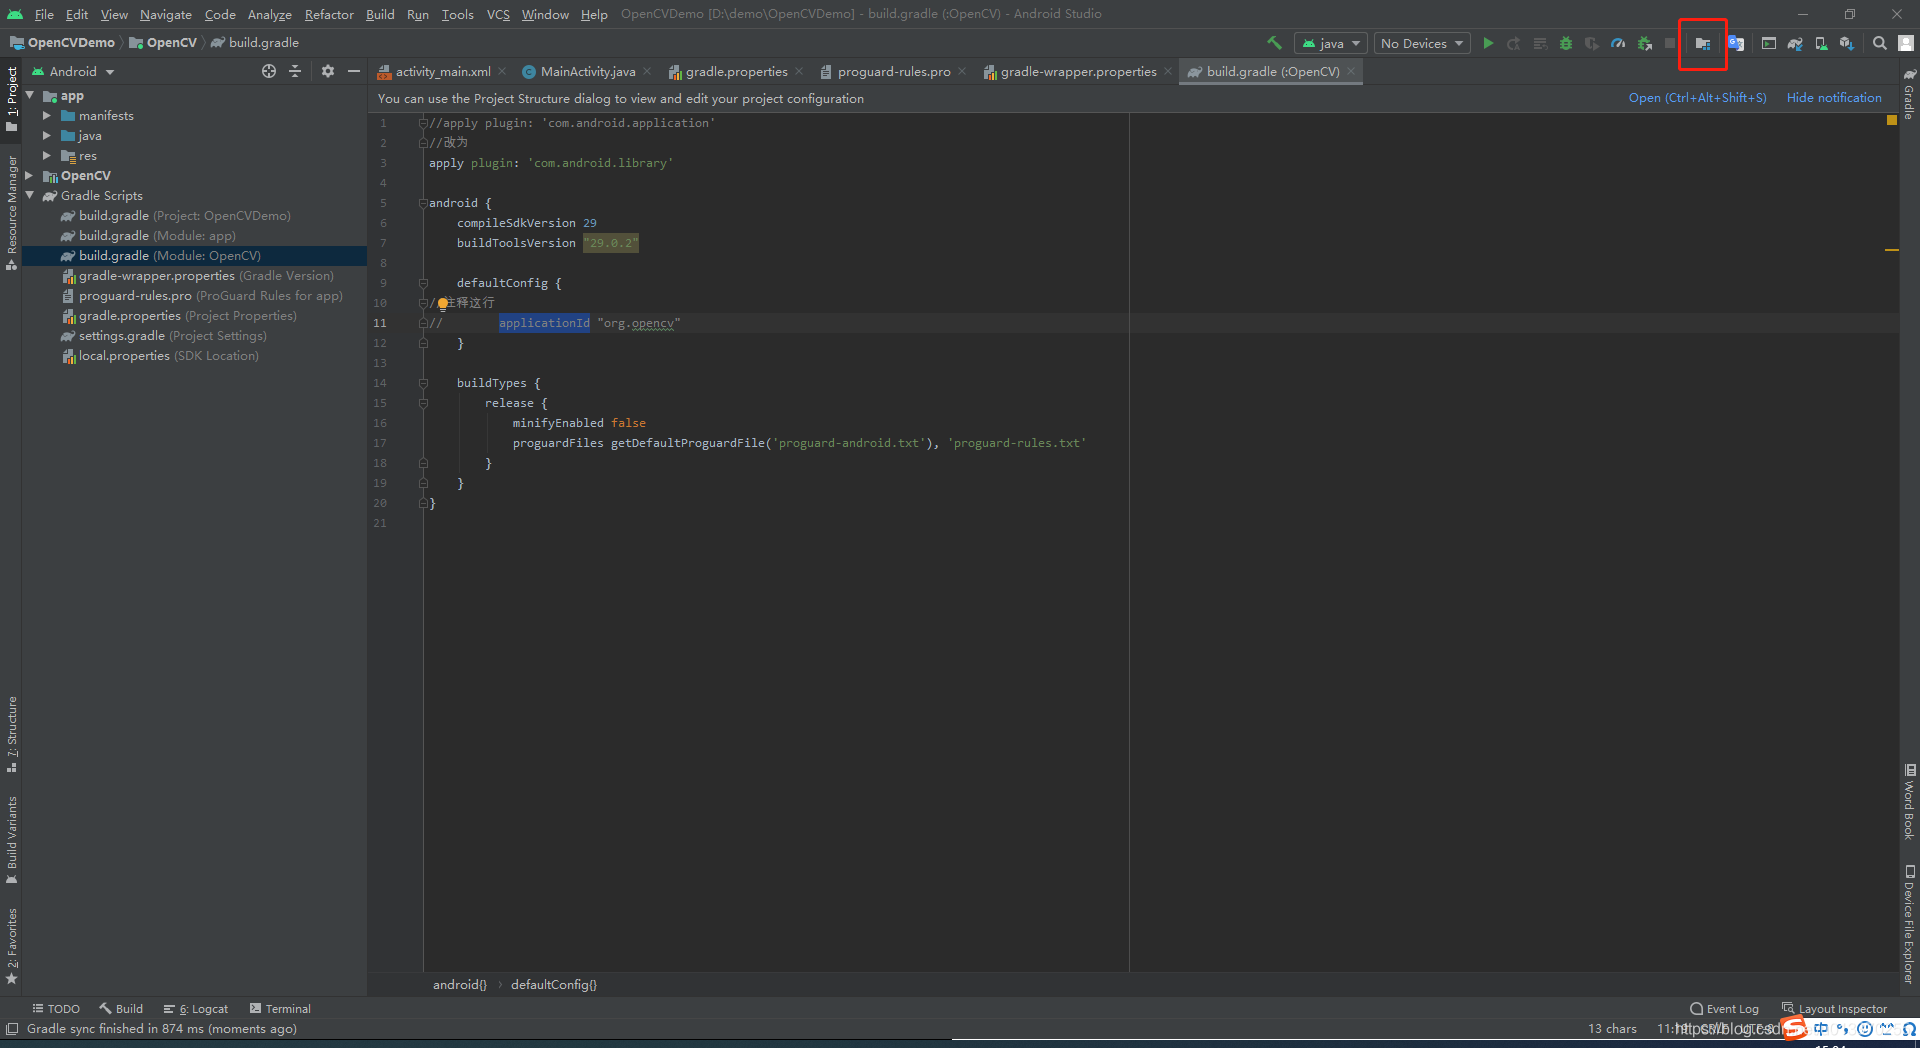Click the Debug bug icon

coord(1566,43)
